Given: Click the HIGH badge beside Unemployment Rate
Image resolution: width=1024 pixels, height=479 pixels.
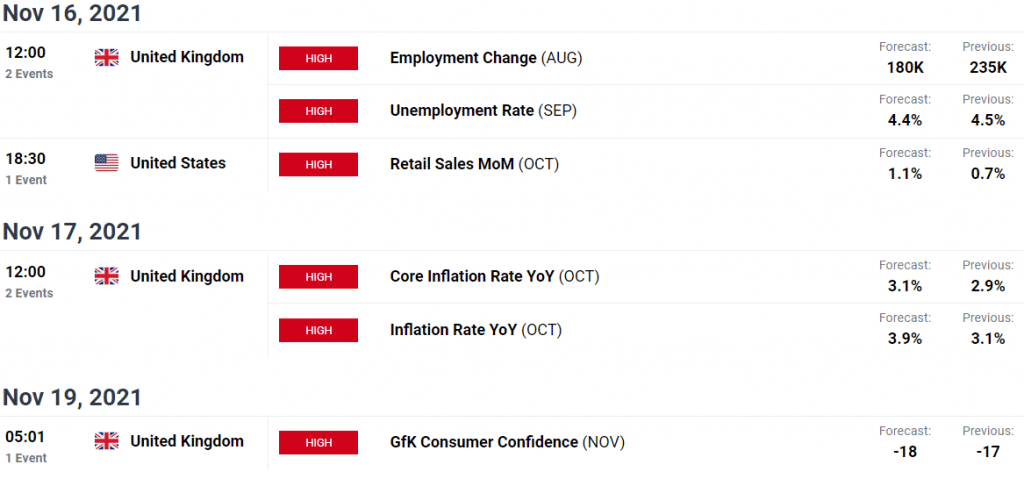Looking at the screenshot, I should pyautogui.click(x=319, y=111).
